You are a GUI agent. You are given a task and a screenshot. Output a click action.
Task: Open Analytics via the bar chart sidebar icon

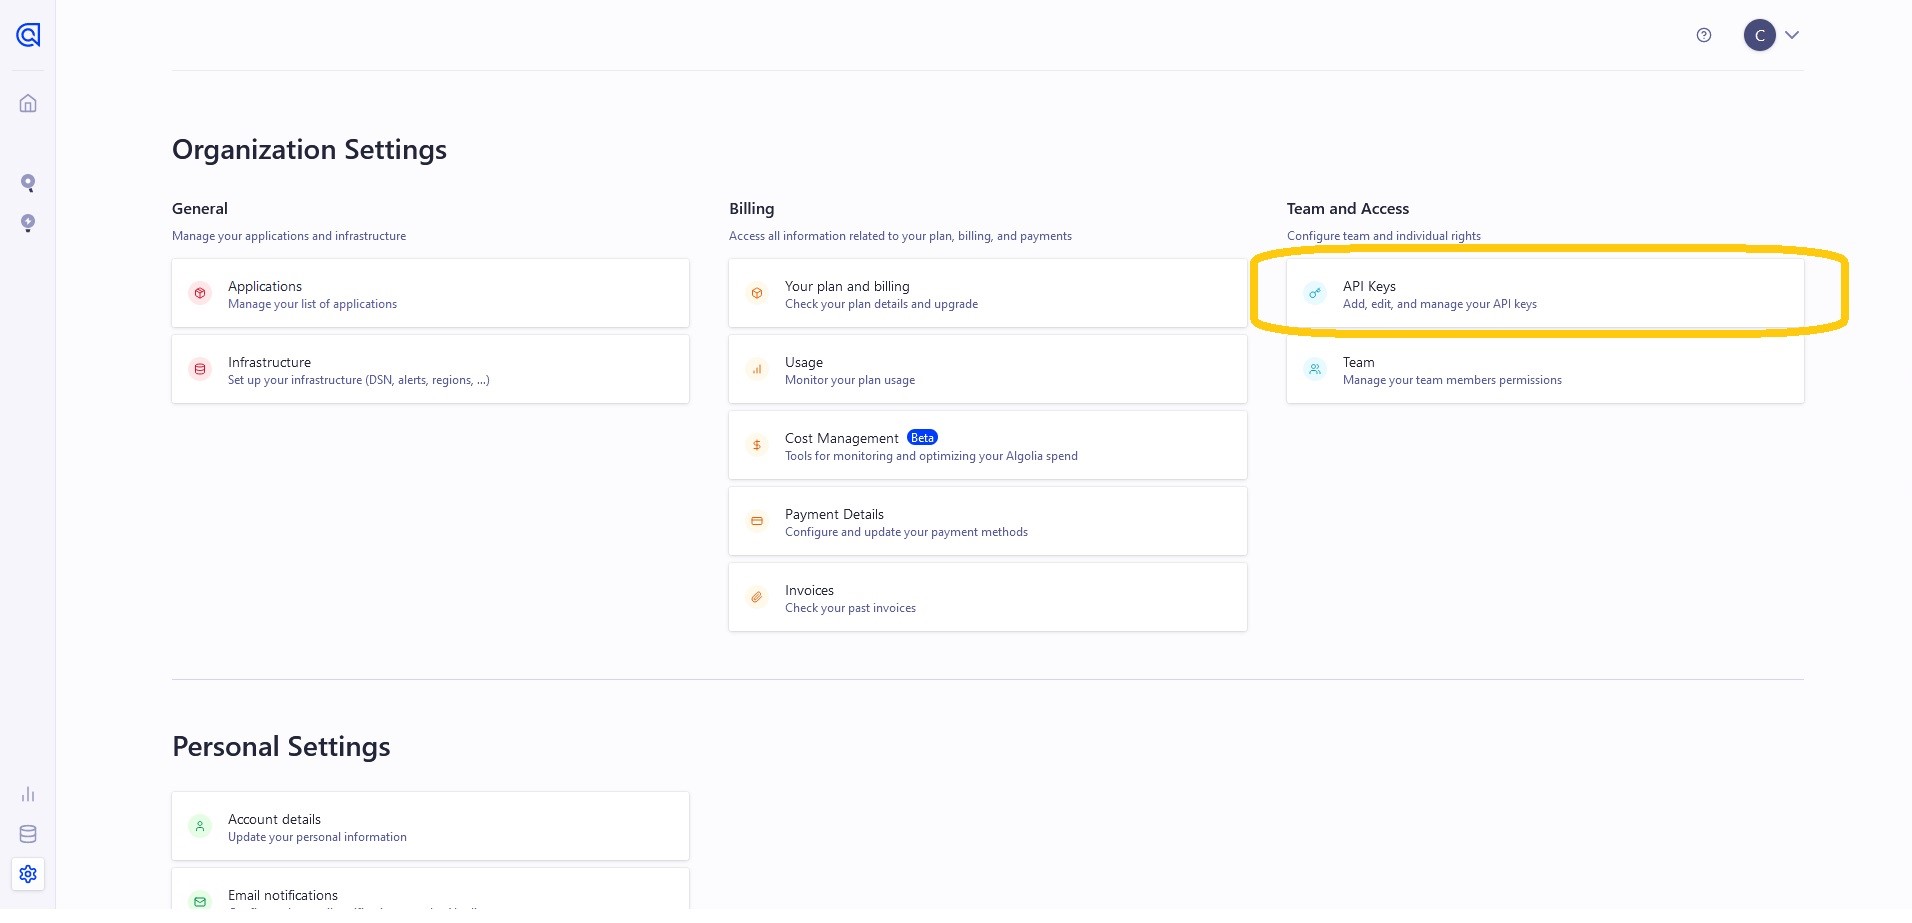pos(27,793)
